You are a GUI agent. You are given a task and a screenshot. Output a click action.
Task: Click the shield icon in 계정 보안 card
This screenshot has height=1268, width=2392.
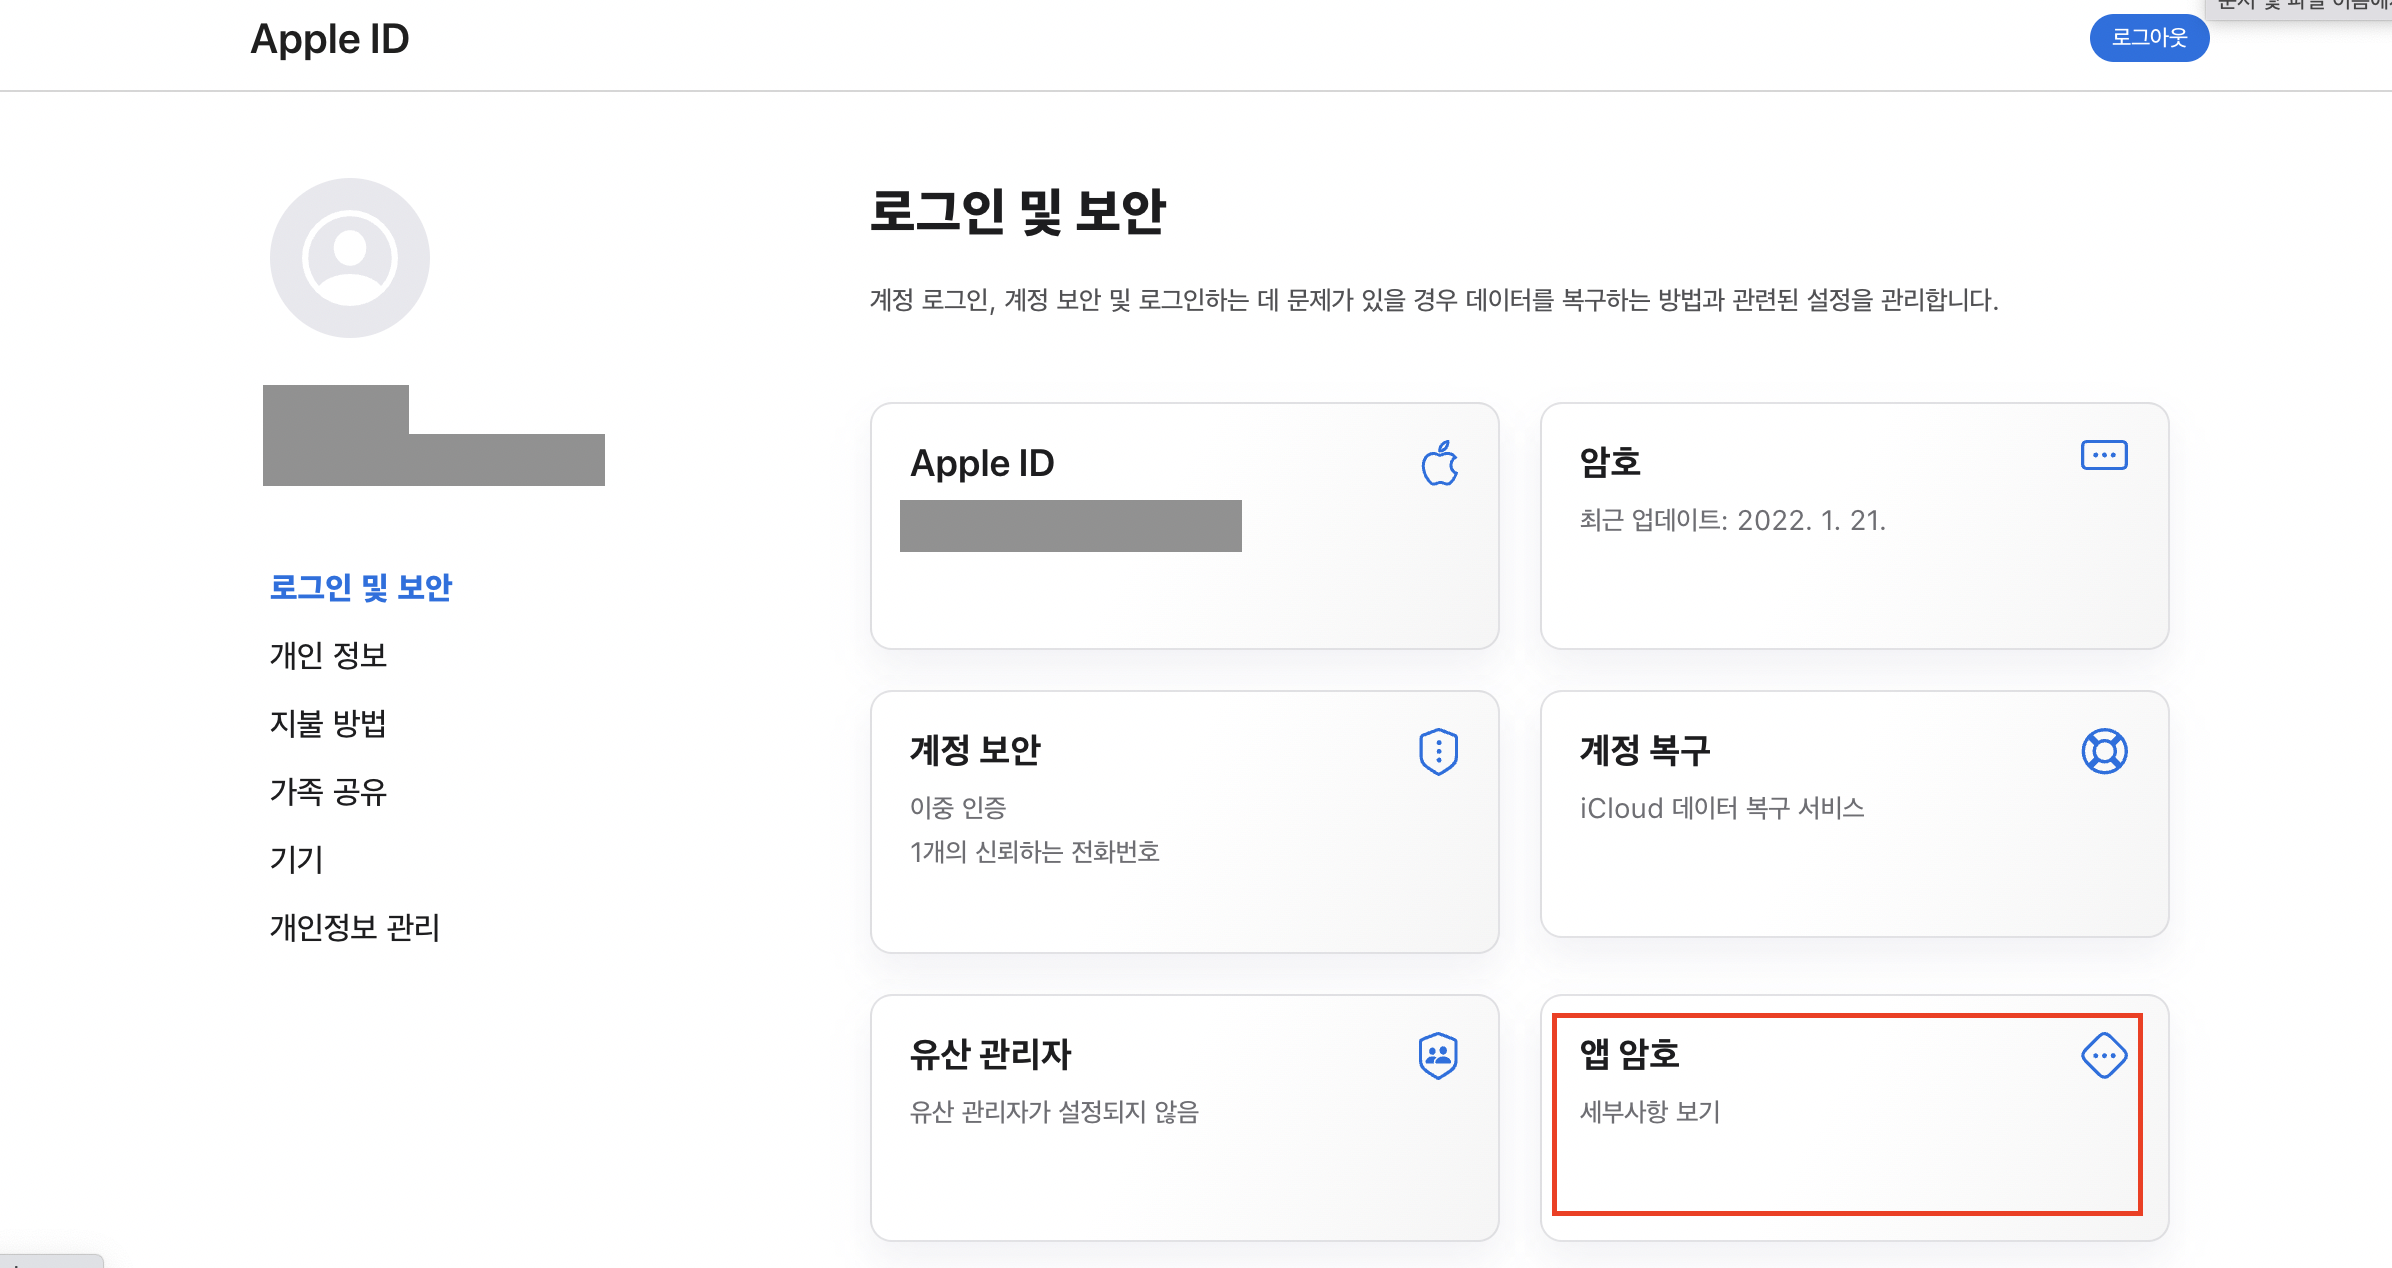point(1438,751)
